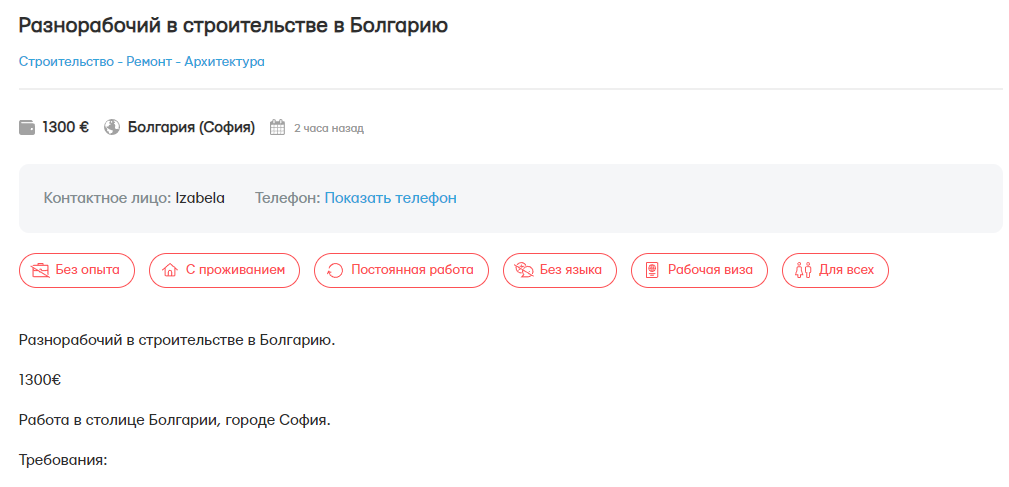Screen dimensions: 1009x487
Task: Click the circular arrows icon in 'Постоянная работа'
Action: click(x=335, y=270)
